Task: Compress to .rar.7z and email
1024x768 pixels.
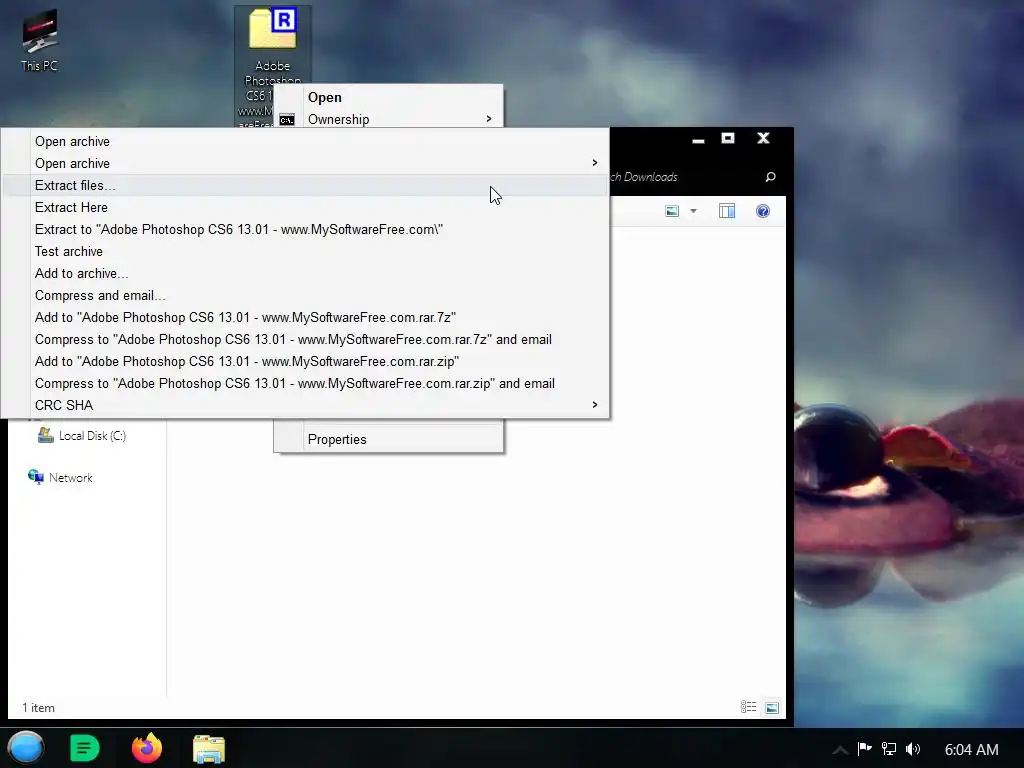Action: 305,340
